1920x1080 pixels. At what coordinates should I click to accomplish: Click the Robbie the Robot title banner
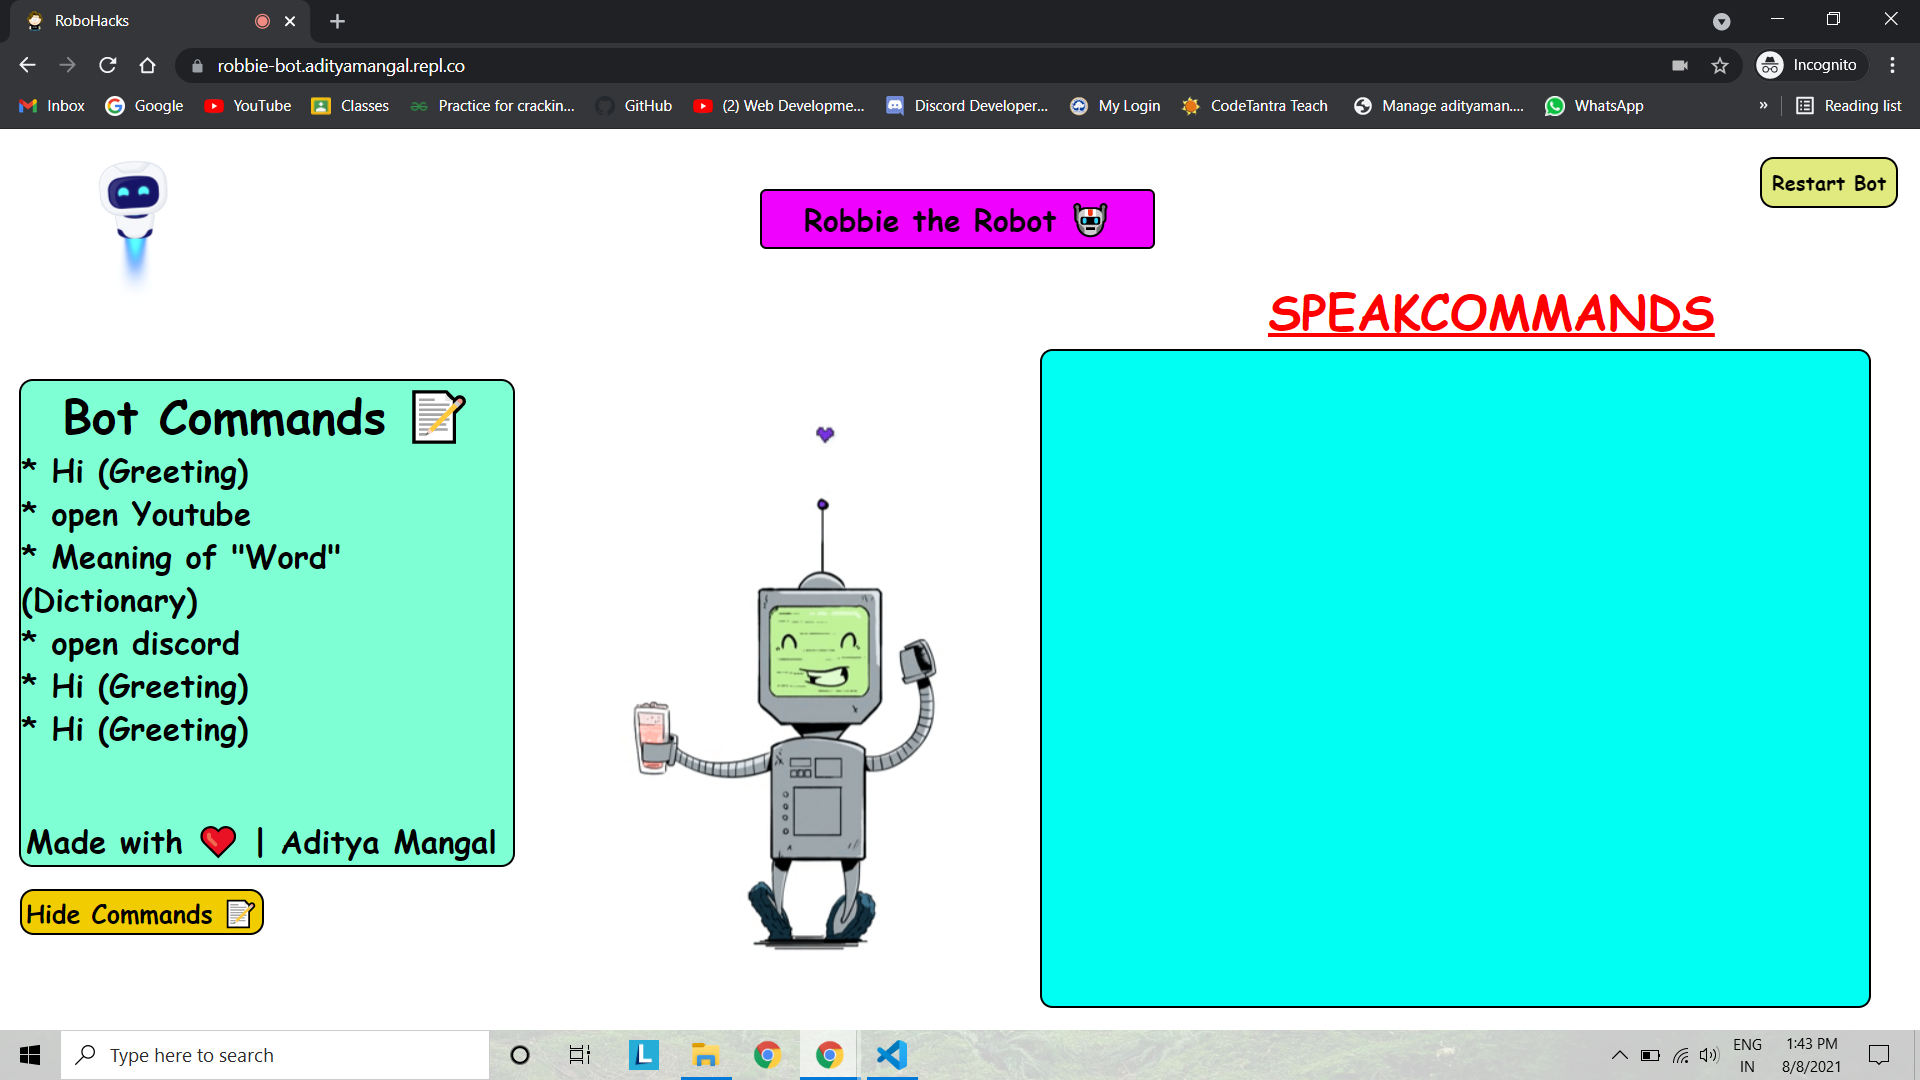tap(957, 220)
